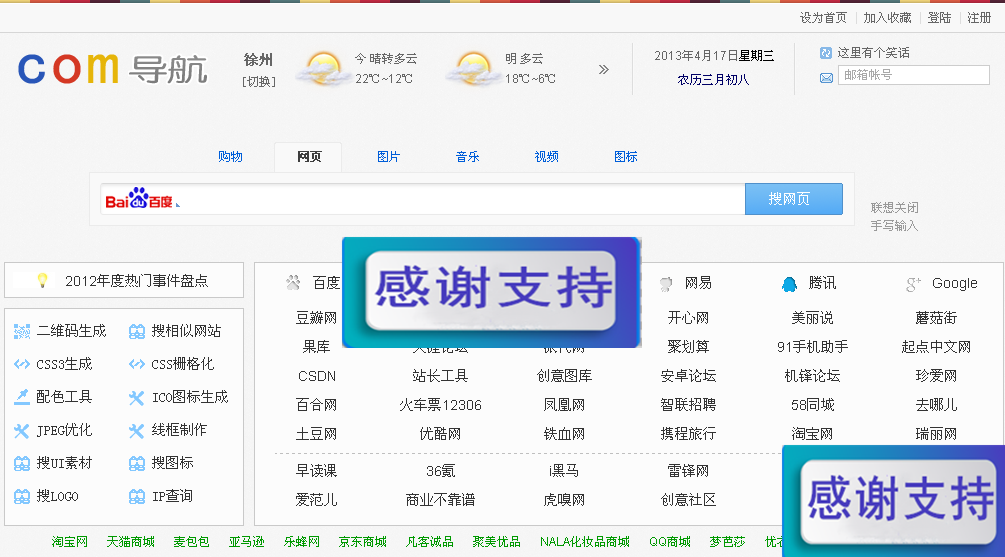The image size is (1005, 557).
Task: Click the ICO图标生成 tool icon
Action: tap(137, 398)
